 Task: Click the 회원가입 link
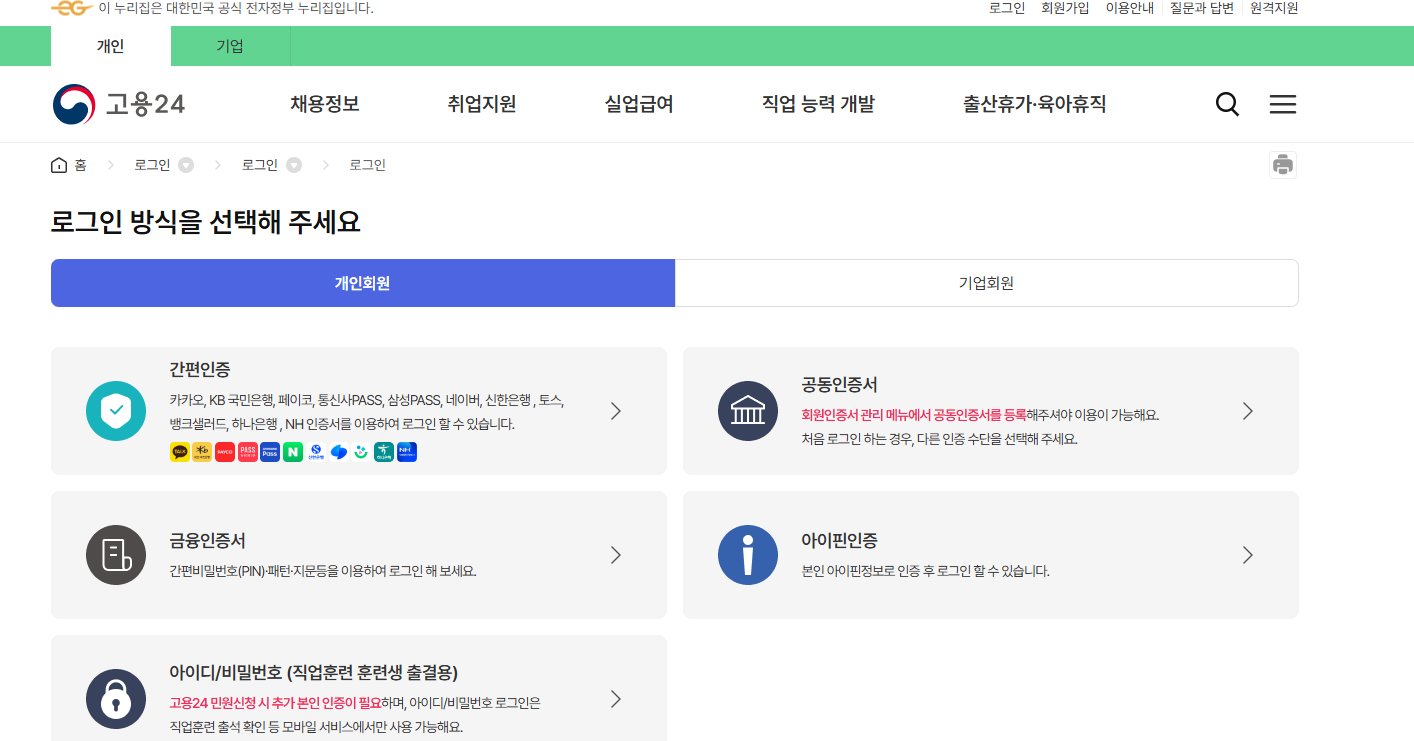pyautogui.click(x=1062, y=8)
